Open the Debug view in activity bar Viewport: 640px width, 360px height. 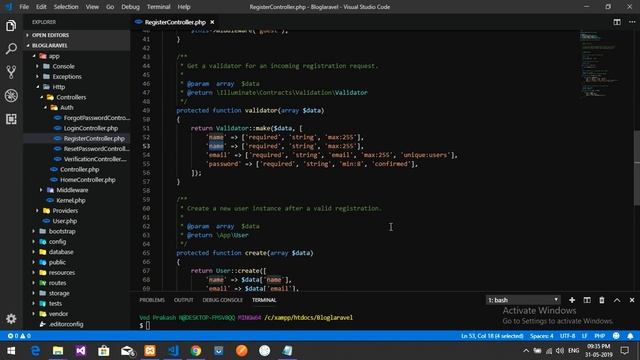tap(11, 96)
